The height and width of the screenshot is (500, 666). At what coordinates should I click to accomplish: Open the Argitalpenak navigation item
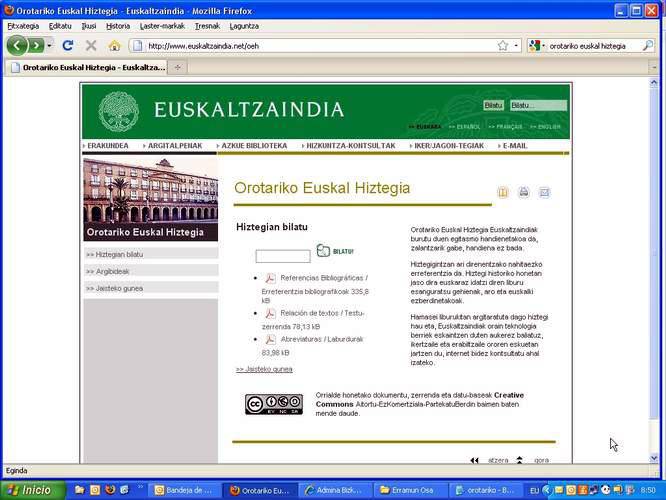coord(173,146)
